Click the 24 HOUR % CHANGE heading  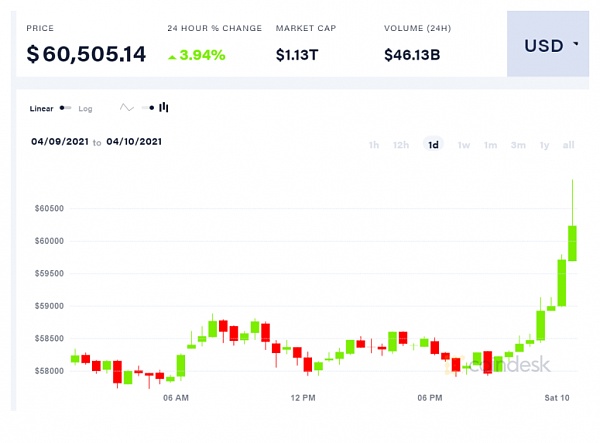(x=215, y=28)
